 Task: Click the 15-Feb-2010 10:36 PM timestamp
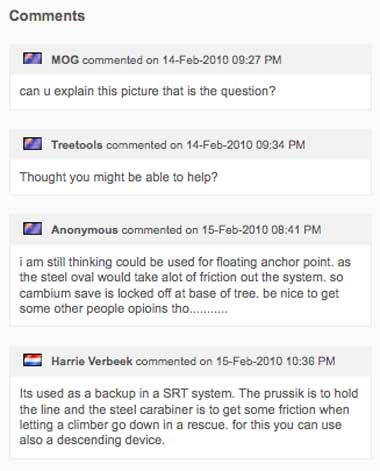(x=276, y=361)
